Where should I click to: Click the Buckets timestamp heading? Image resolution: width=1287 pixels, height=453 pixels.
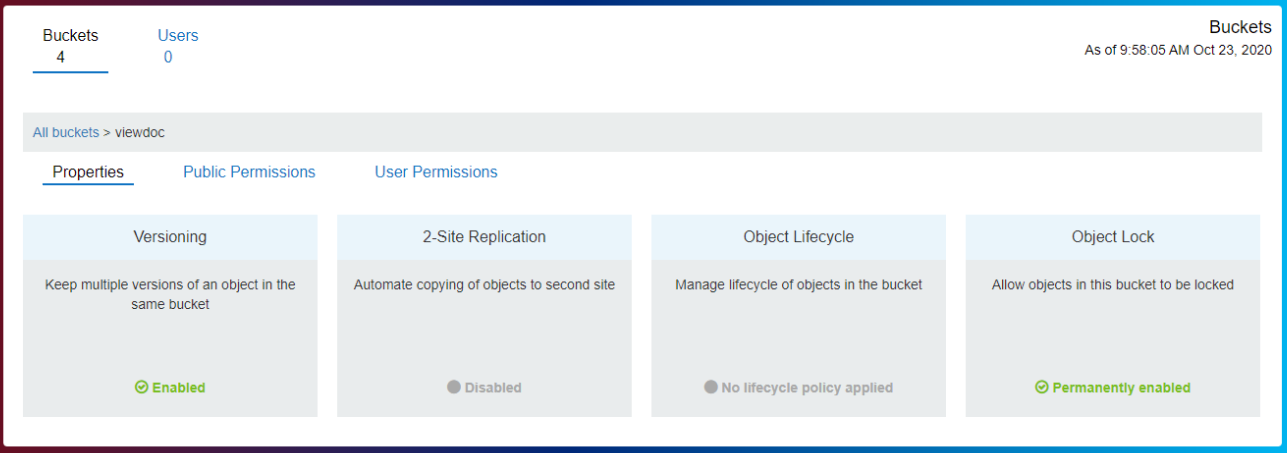pyautogui.click(x=1240, y=27)
